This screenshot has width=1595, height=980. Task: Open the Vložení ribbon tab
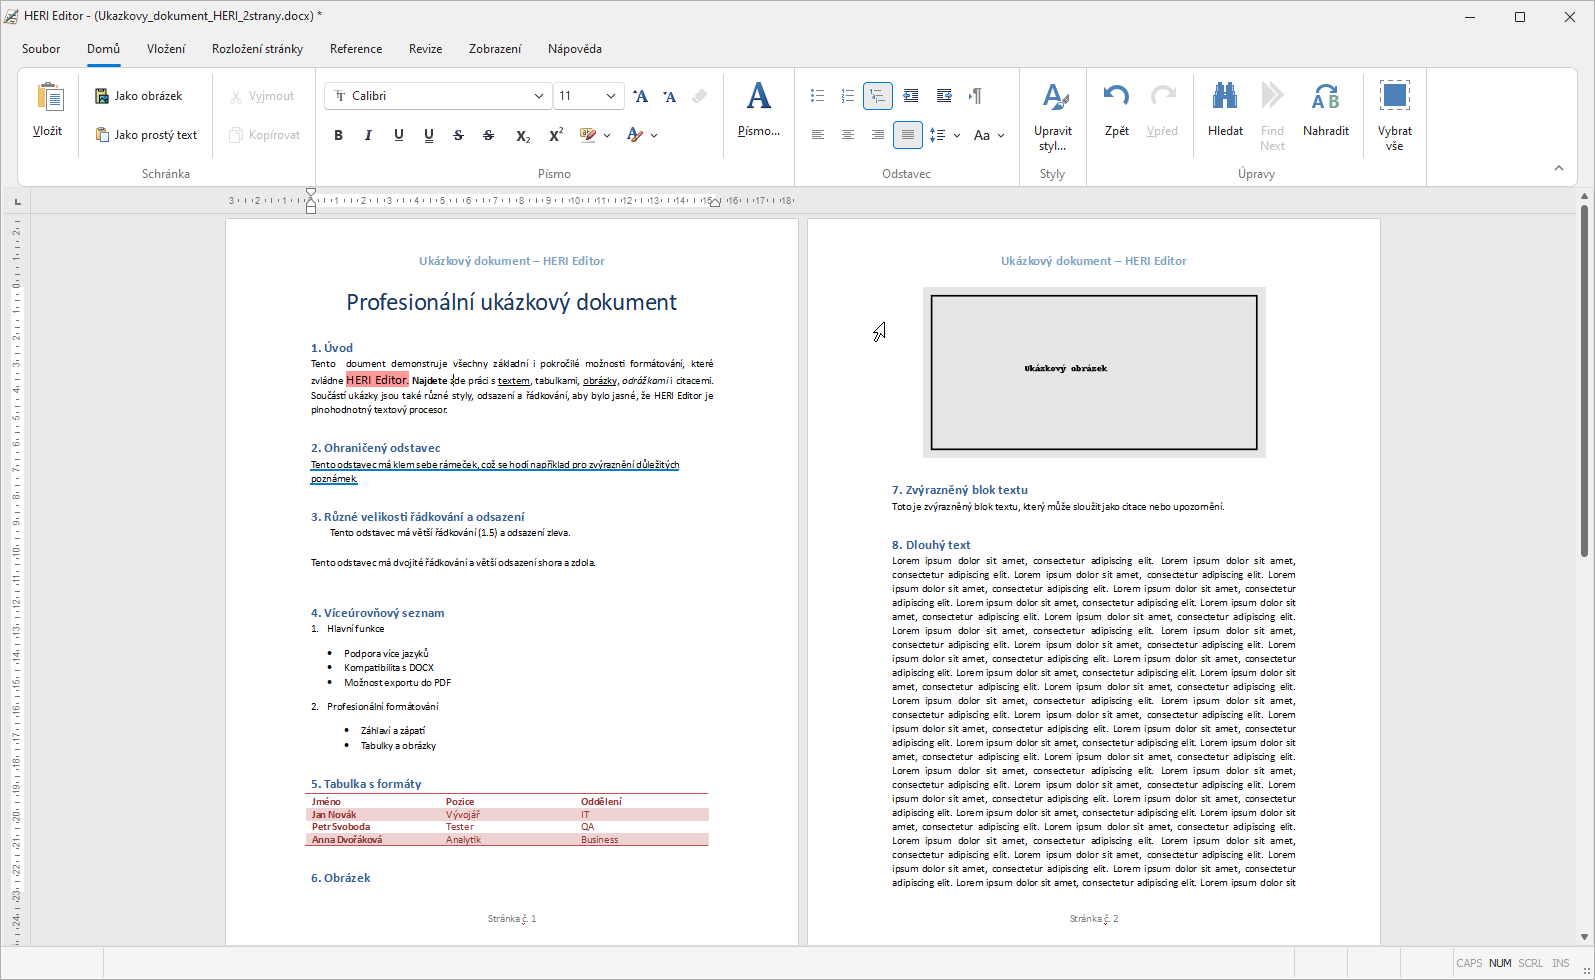[166, 49]
